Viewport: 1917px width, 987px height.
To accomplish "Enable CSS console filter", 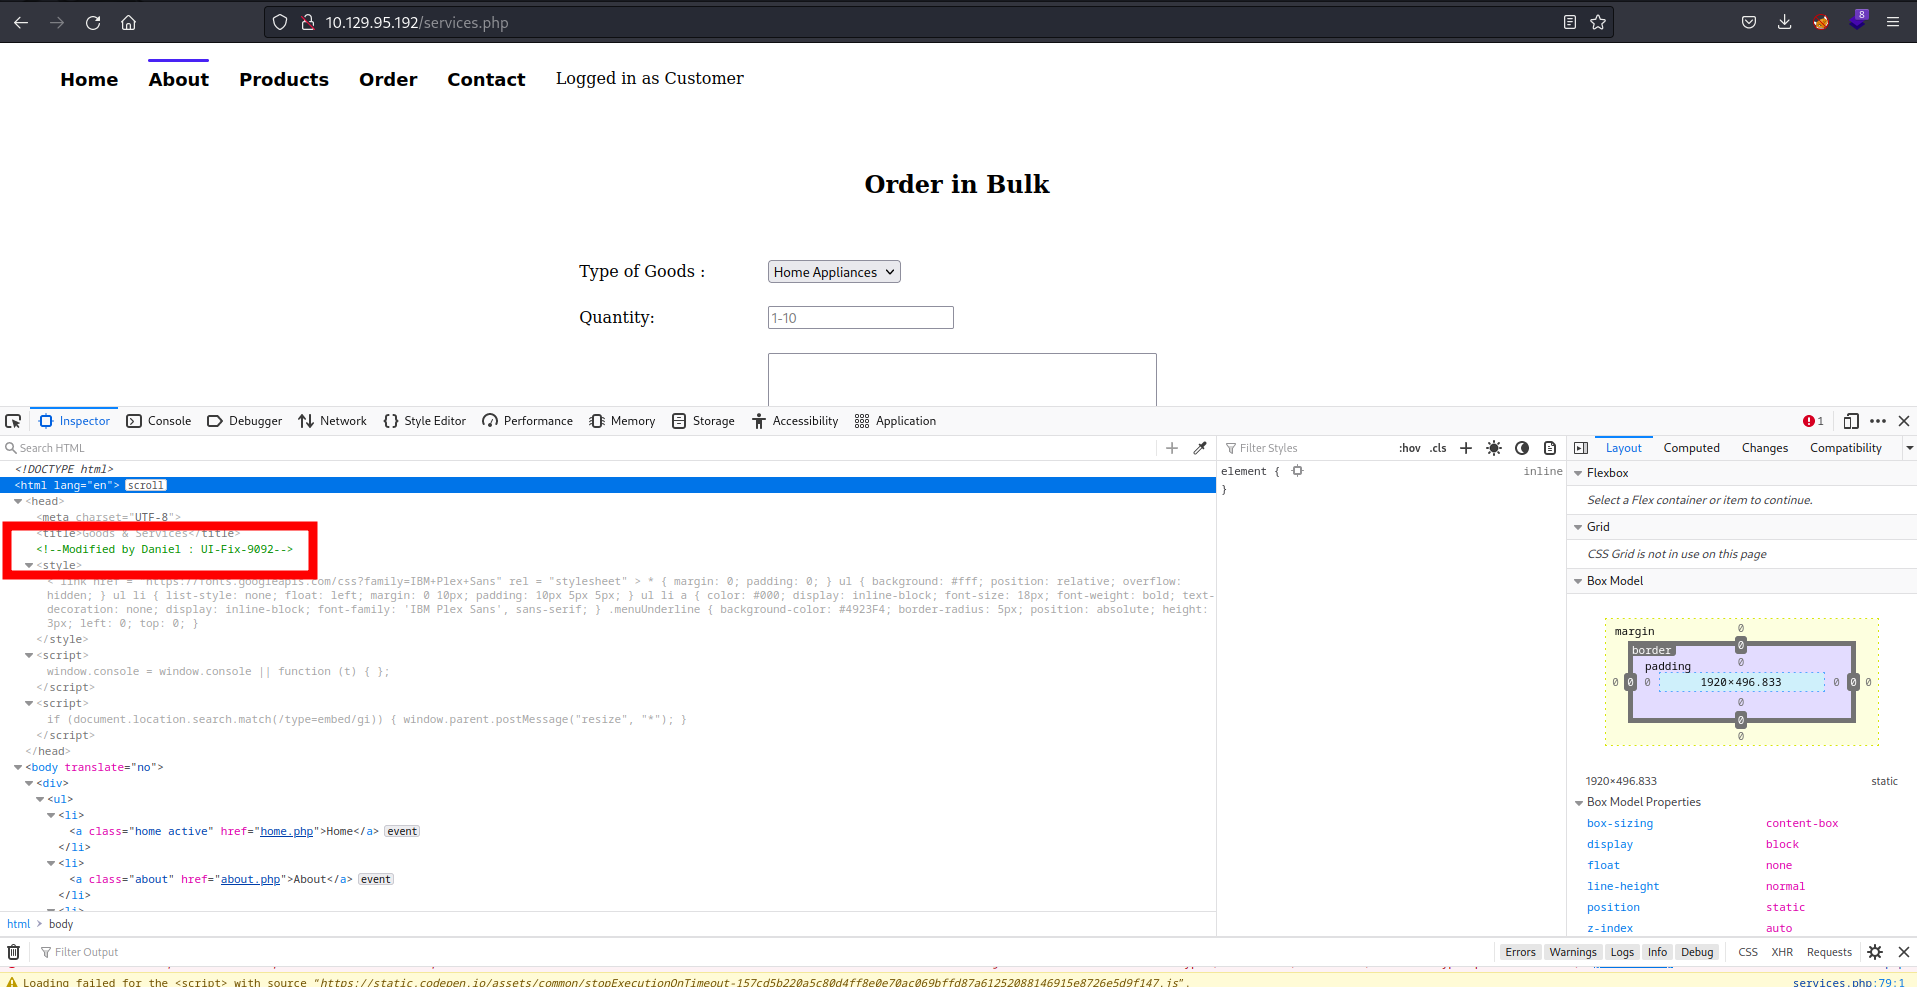I will click(x=1748, y=952).
